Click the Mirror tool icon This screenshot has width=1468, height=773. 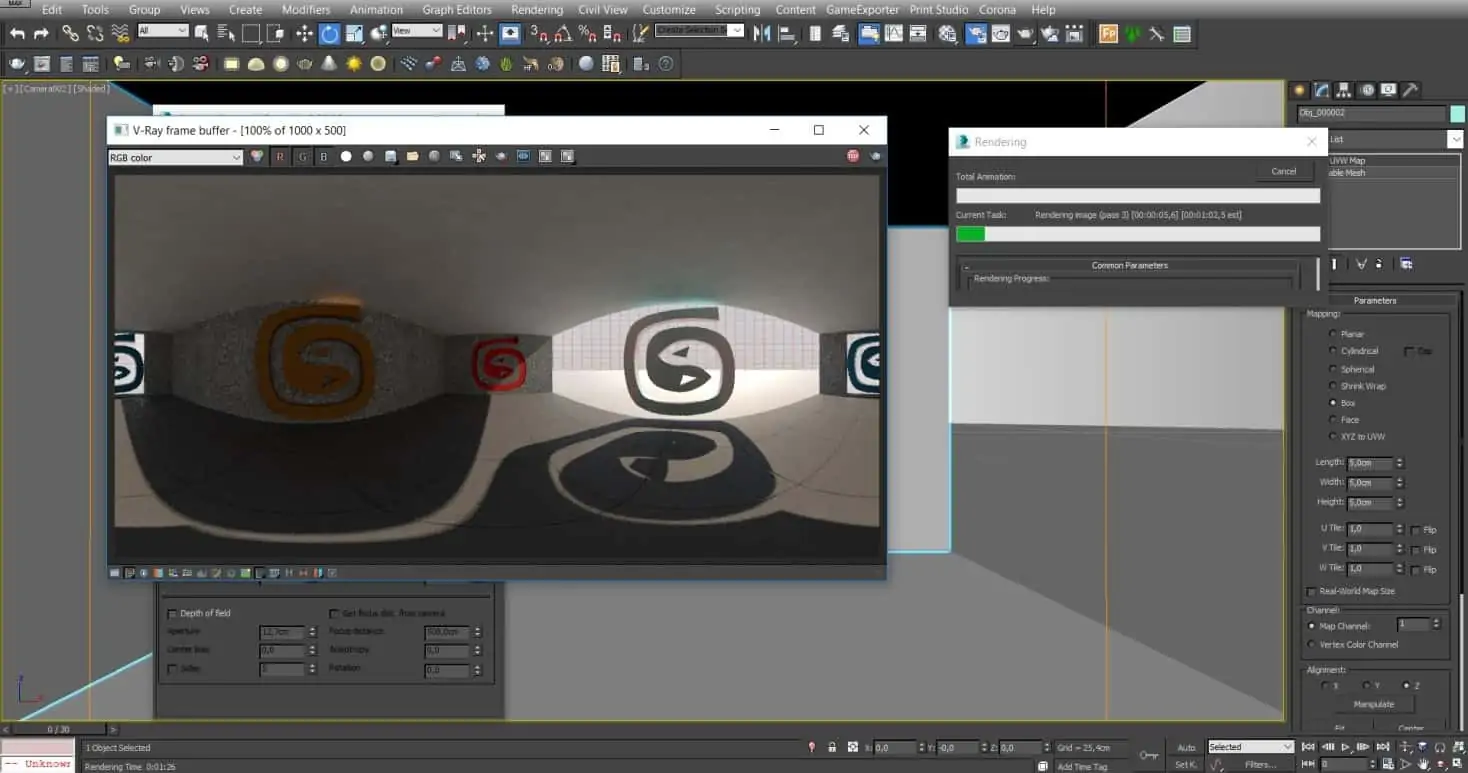(x=763, y=34)
